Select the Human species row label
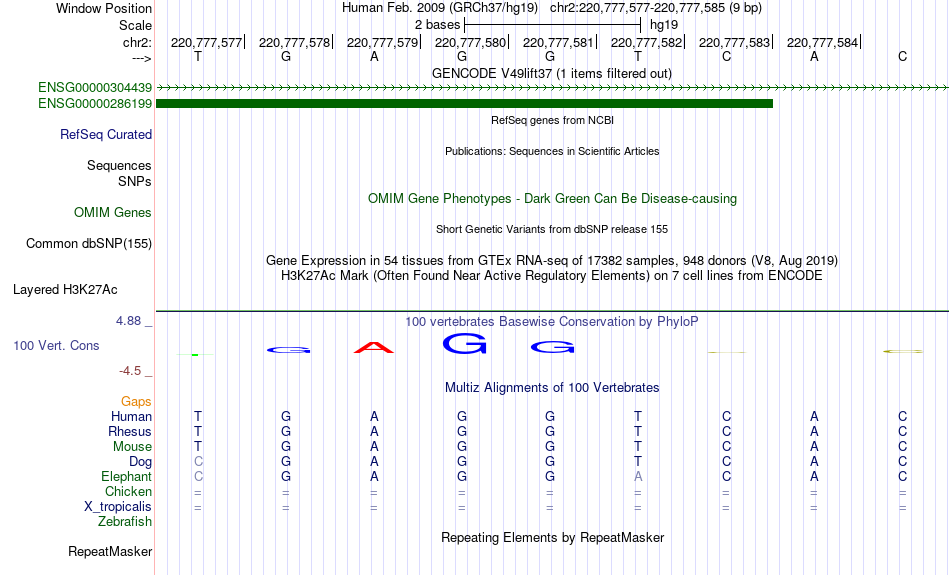The image size is (950, 575). [x=131, y=417]
